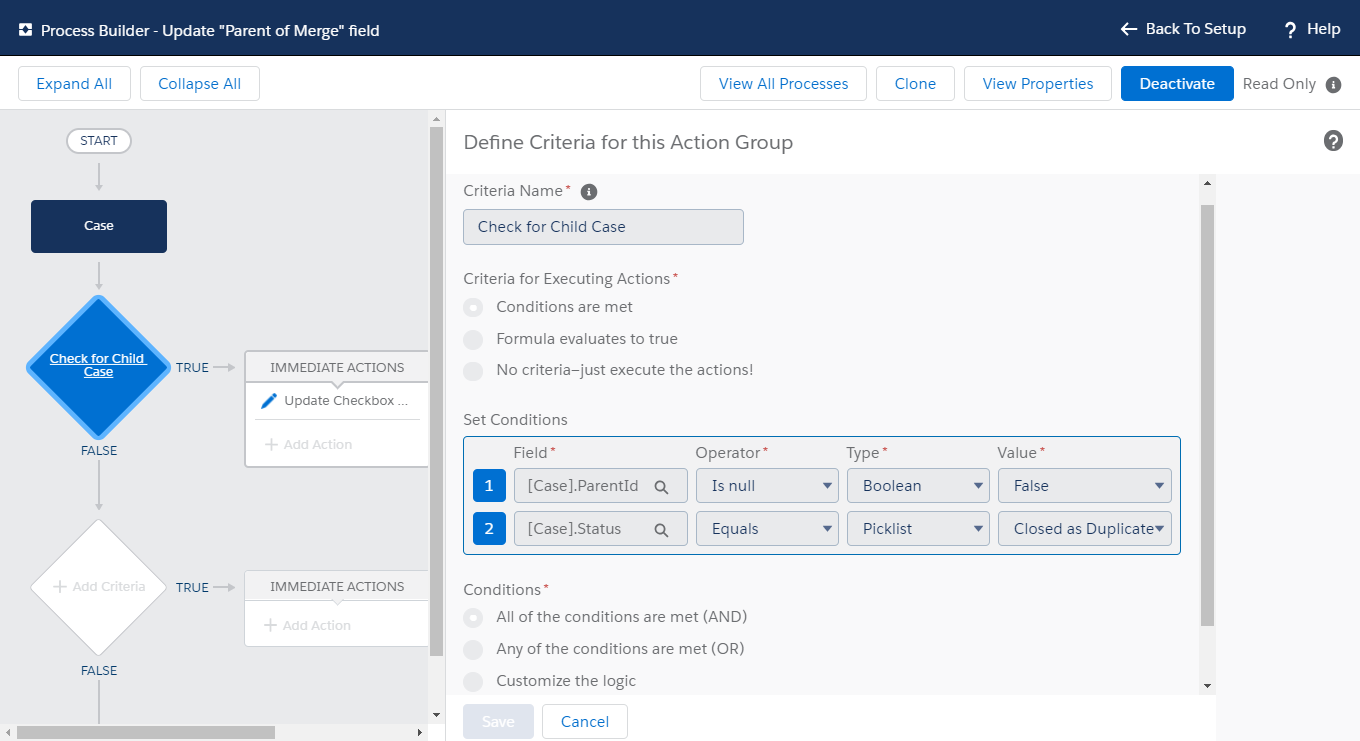The image size is (1360, 741).
Task: Click the condition number 1 badge
Action: click(489, 486)
